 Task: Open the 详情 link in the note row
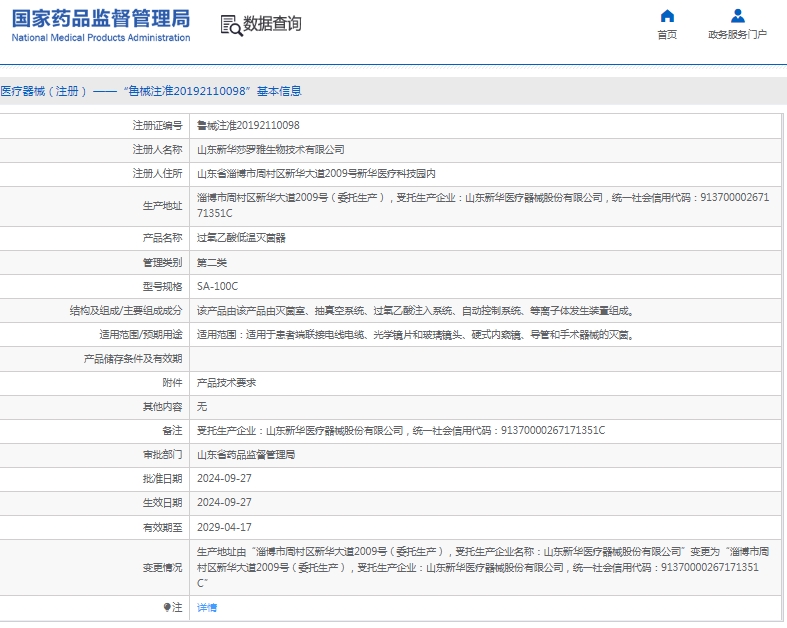207,608
